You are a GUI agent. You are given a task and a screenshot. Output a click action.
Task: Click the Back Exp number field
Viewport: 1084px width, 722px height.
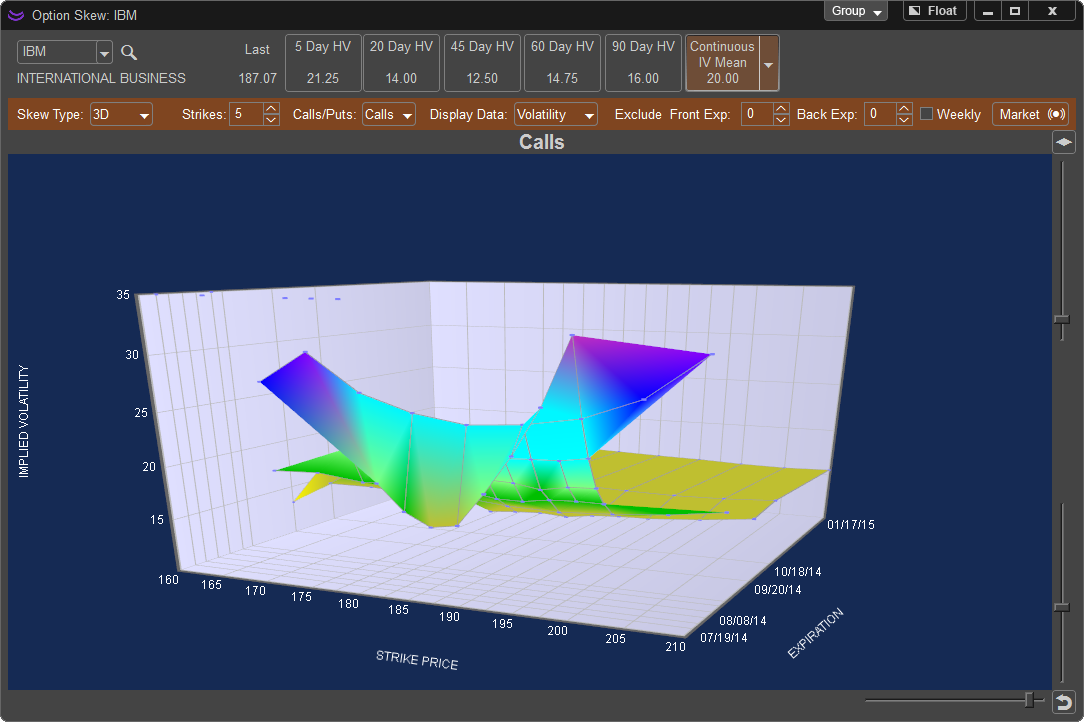click(880, 115)
